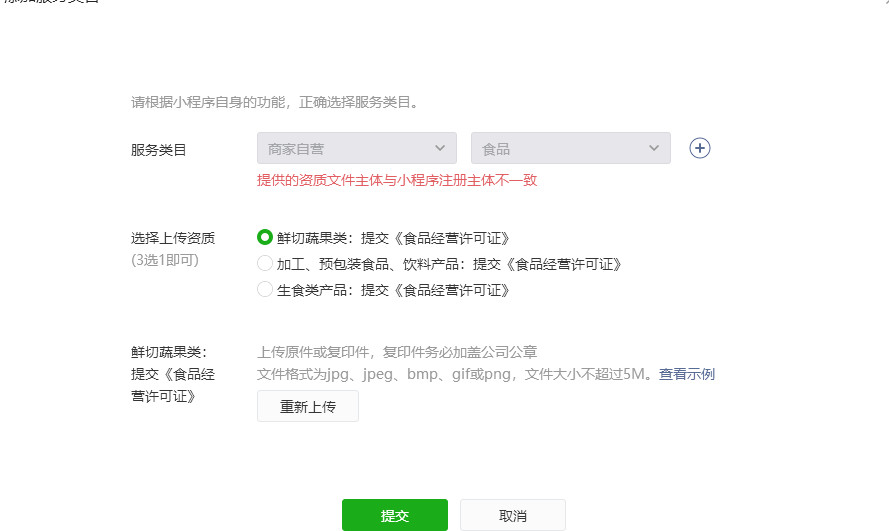This screenshot has width=889, height=531.
Task: Click the 选择上传资质 label
Action: 173,238
